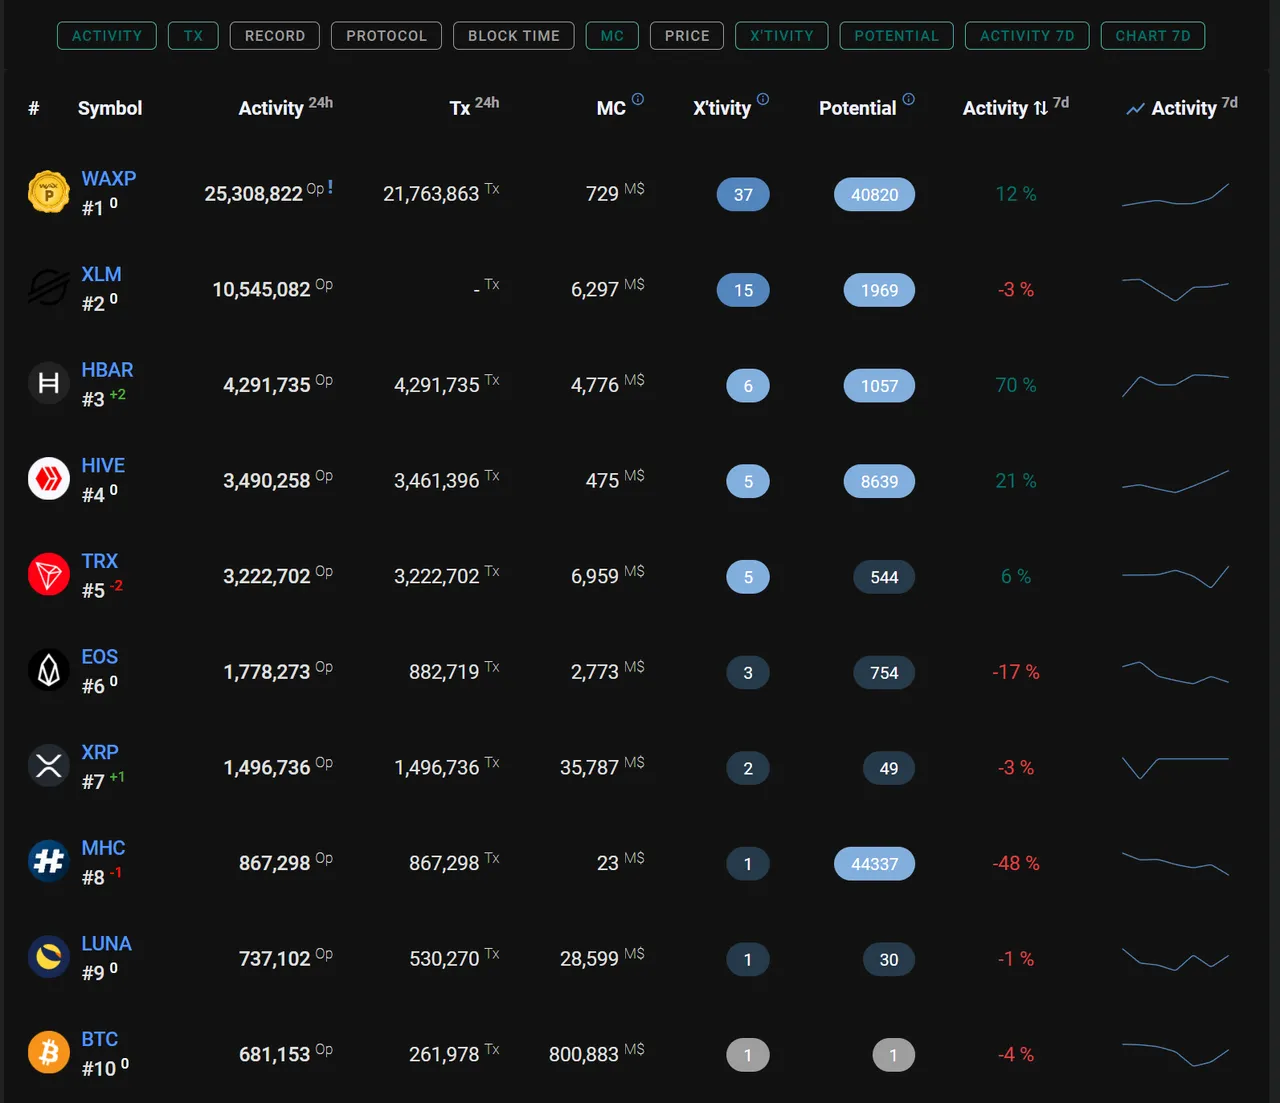Open the TRX symbol link
This screenshot has width=1280, height=1103.
pyautogui.click(x=100, y=561)
